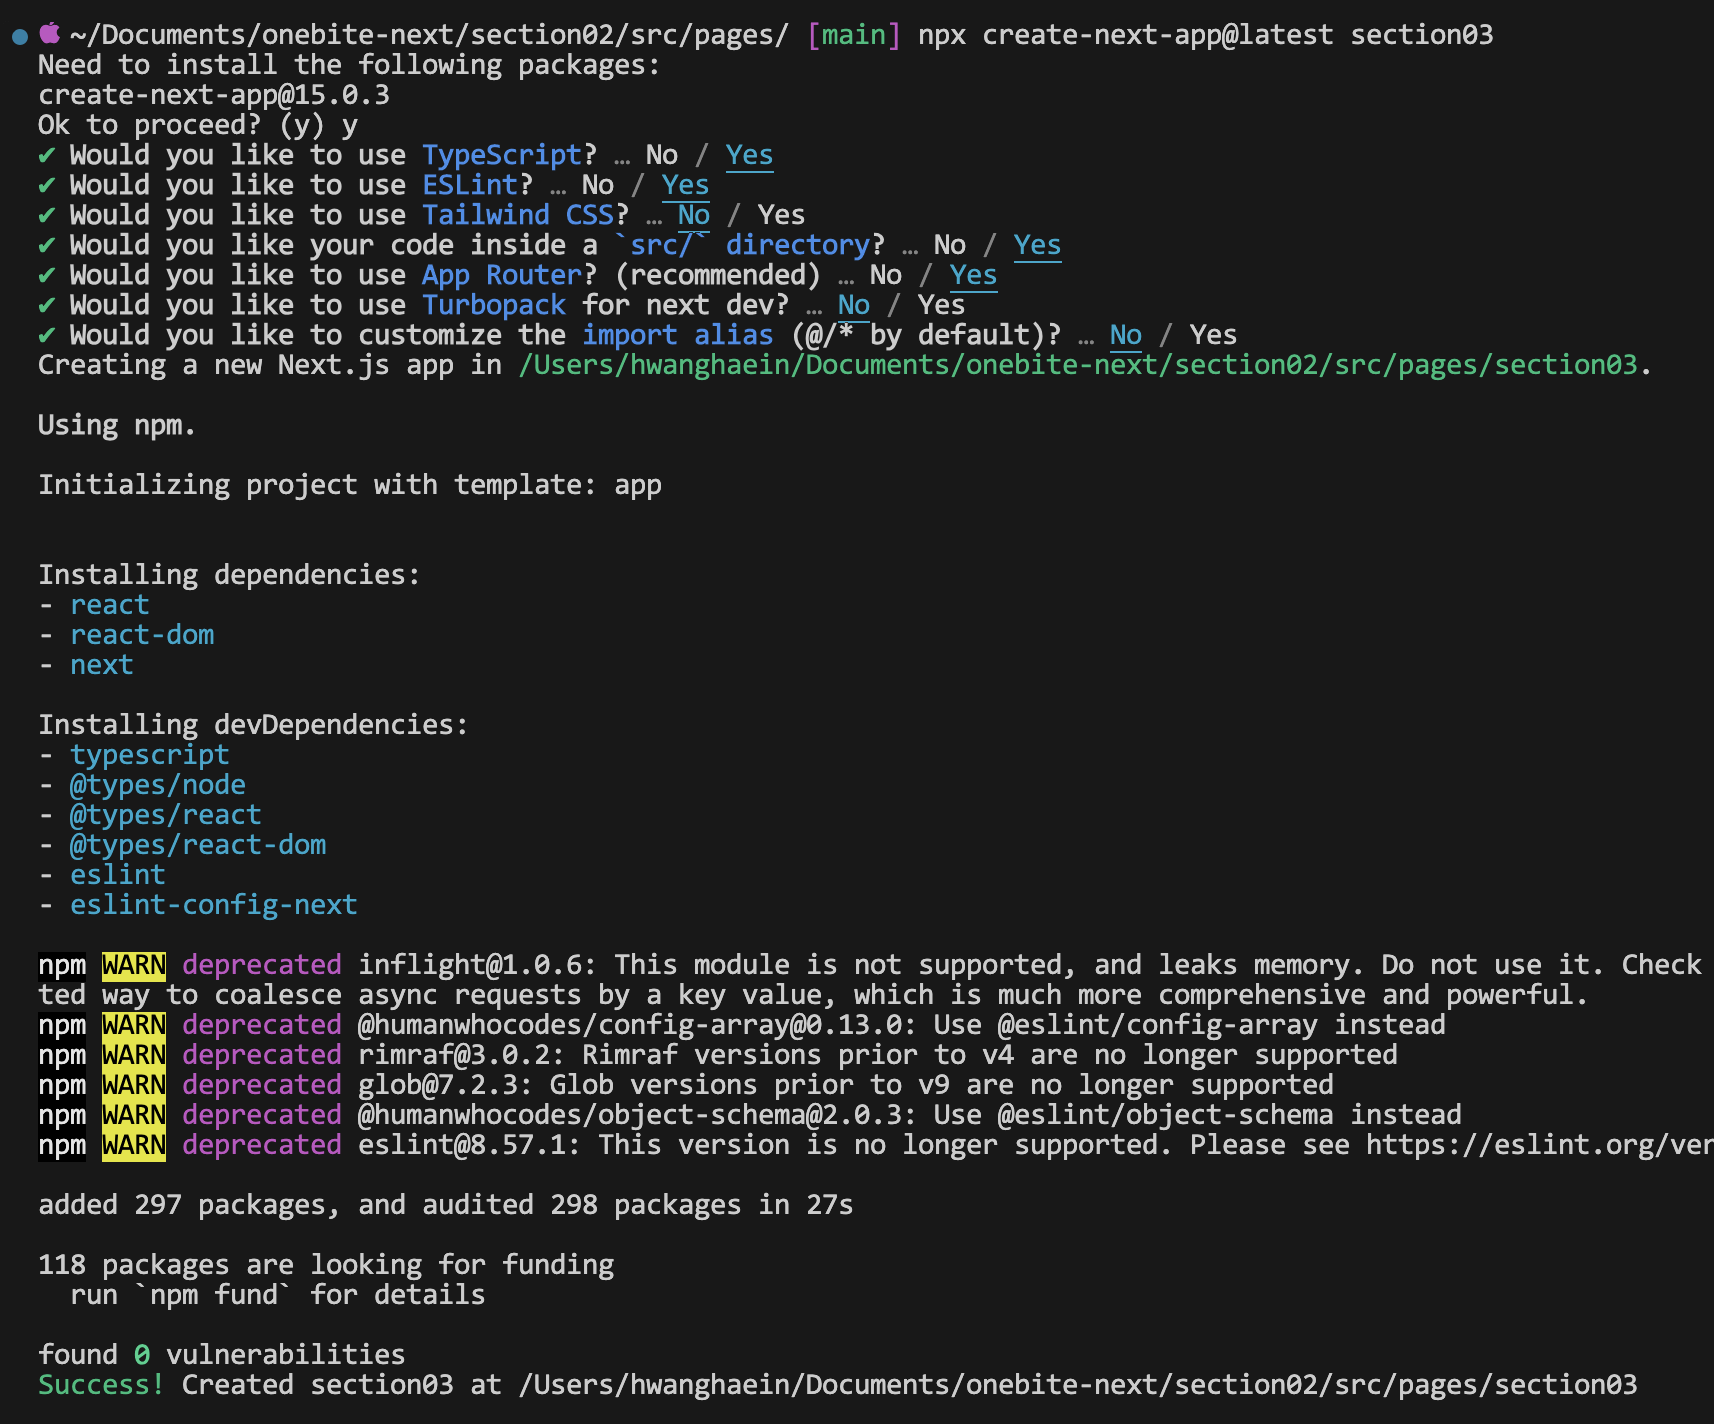Screen dimensions: 1714x1424
Task: Click the green checkmark beside the TypeScript question
Action: [46, 156]
